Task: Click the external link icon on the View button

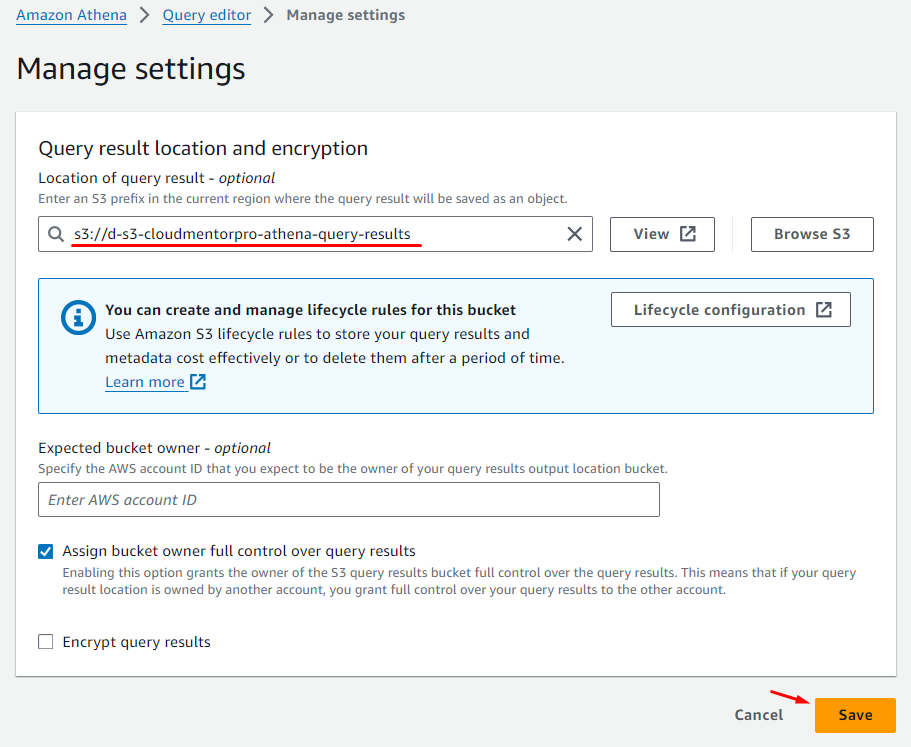Action: (688, 234)
